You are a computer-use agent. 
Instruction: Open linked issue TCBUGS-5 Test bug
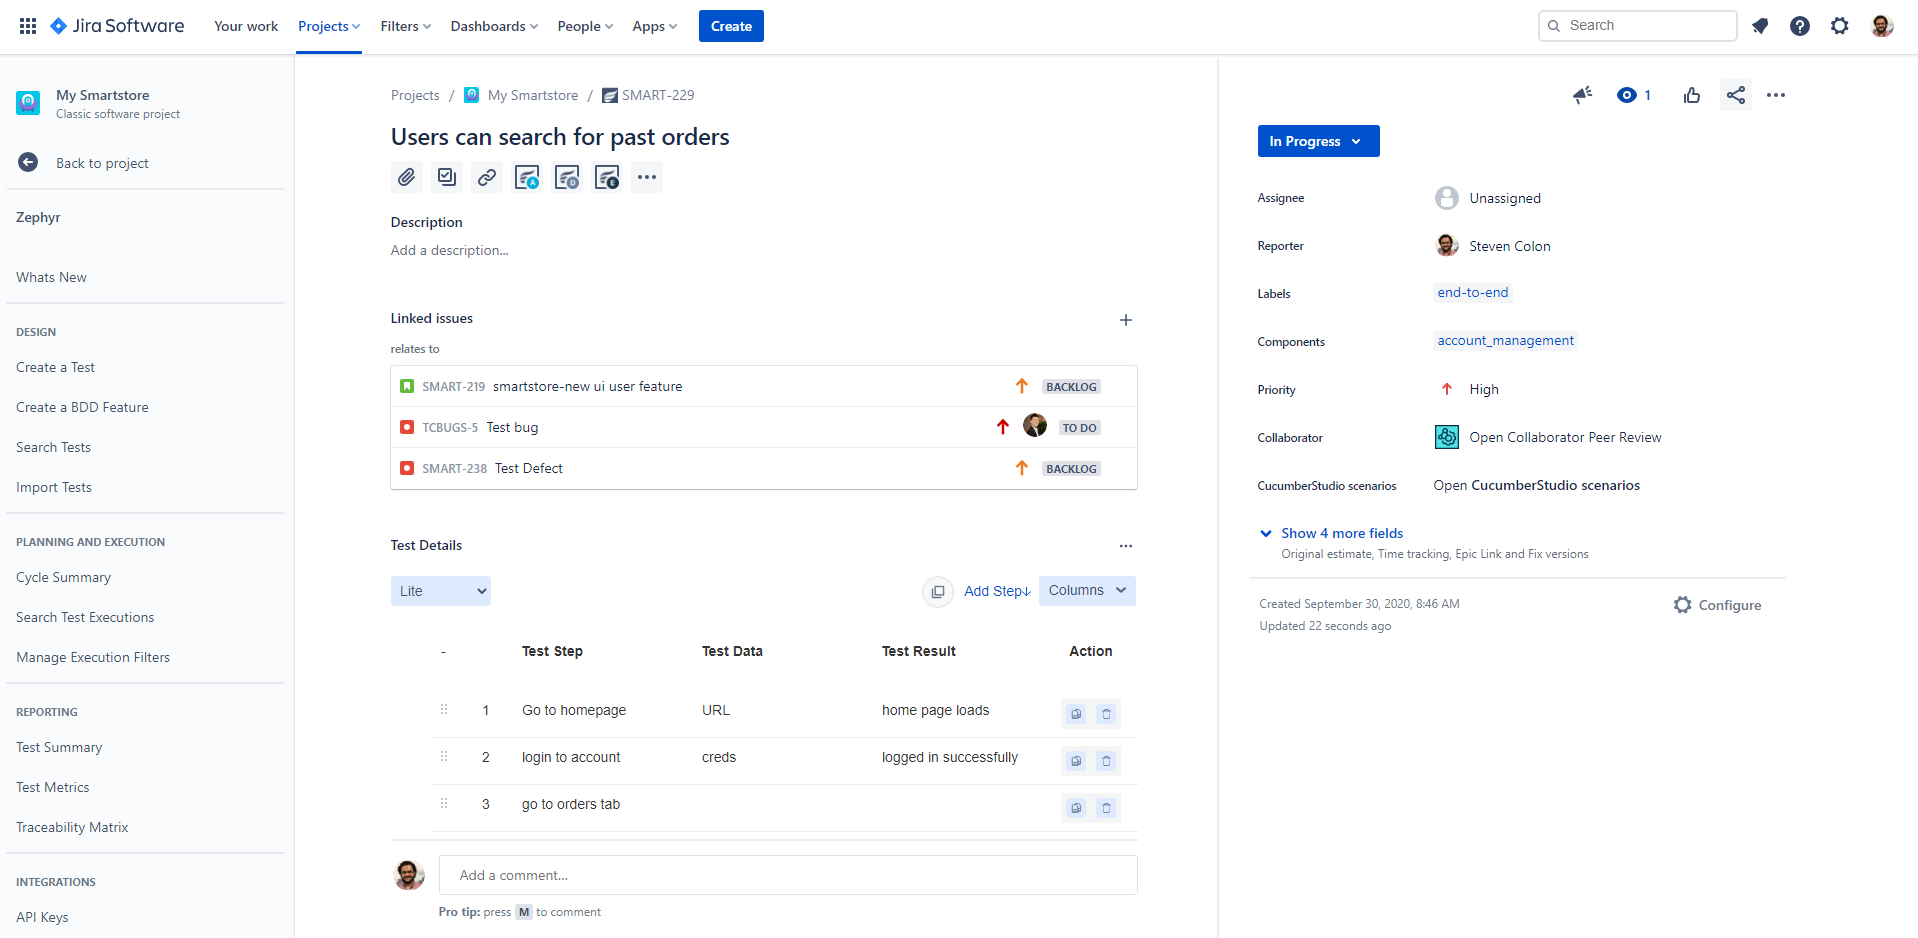tap(764, 427)
